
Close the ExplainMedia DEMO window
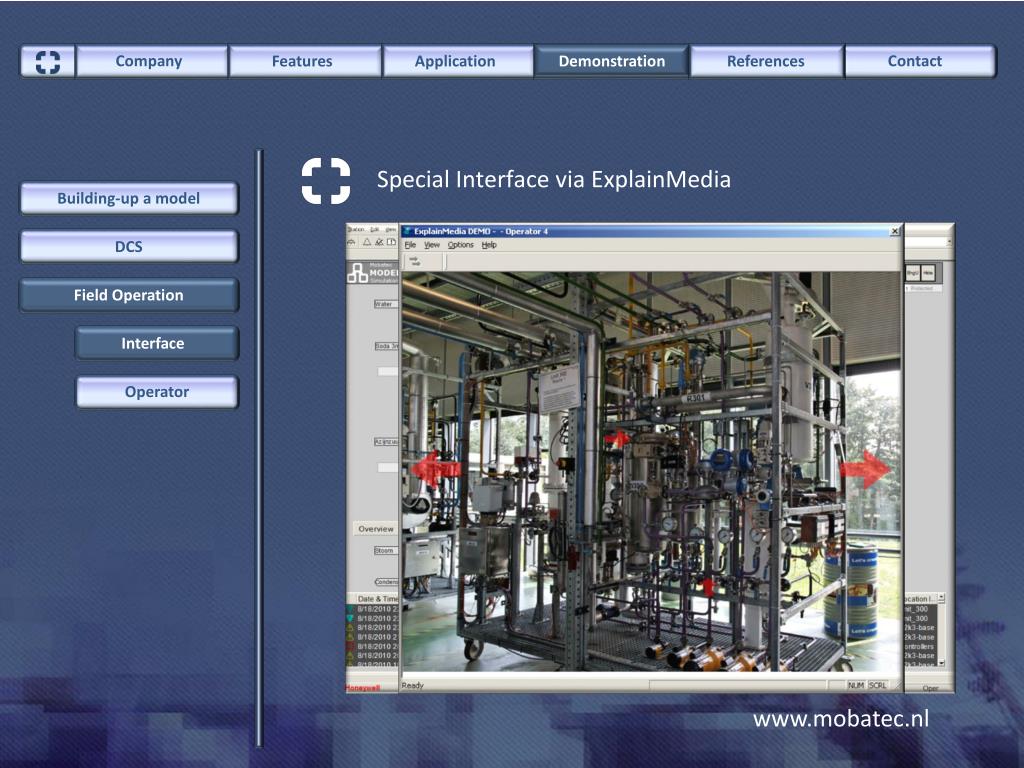tap(895, 231)
